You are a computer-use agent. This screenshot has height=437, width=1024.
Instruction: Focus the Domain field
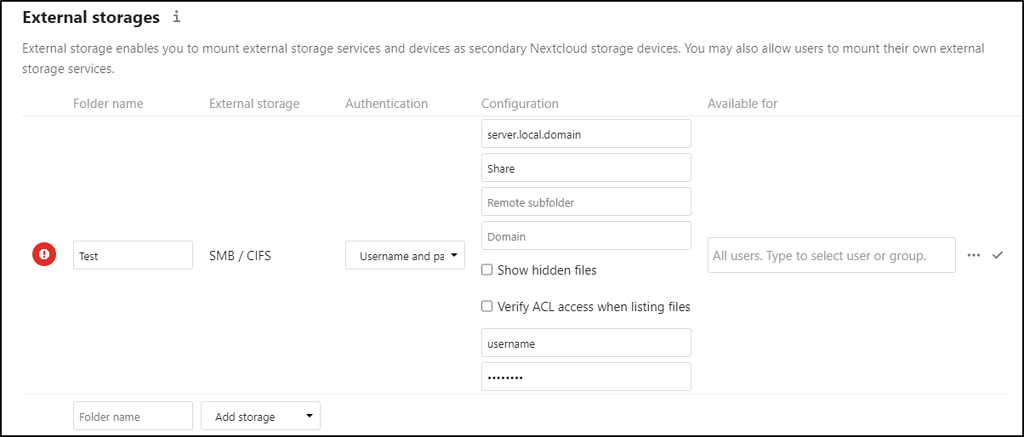click(586, 236)
